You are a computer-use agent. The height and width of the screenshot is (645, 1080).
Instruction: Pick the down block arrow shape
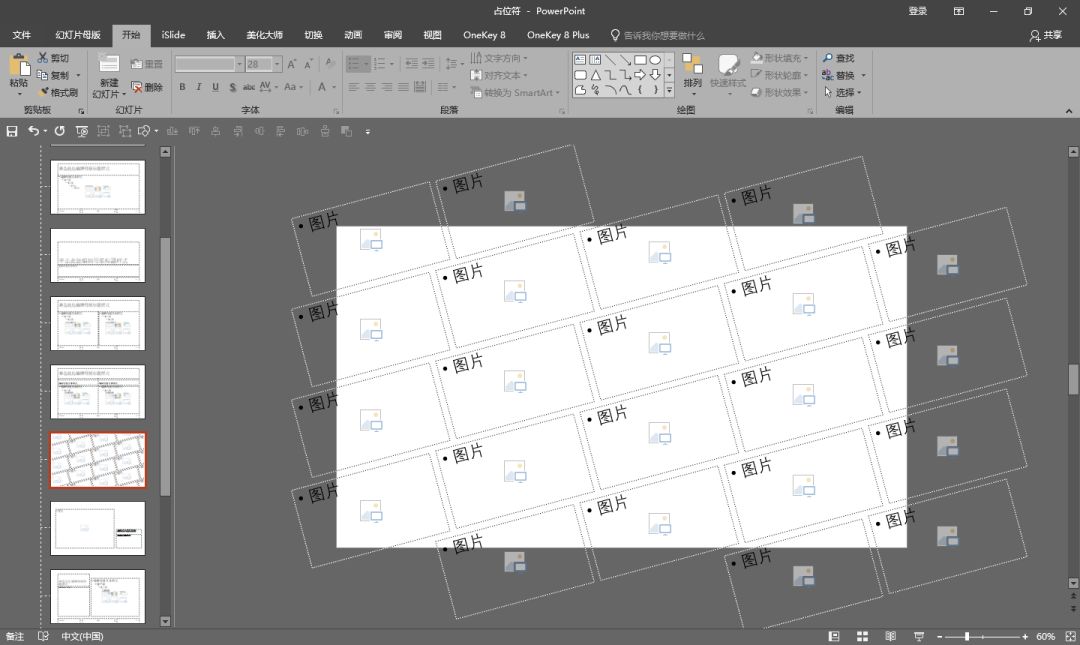tap(655, 75)
